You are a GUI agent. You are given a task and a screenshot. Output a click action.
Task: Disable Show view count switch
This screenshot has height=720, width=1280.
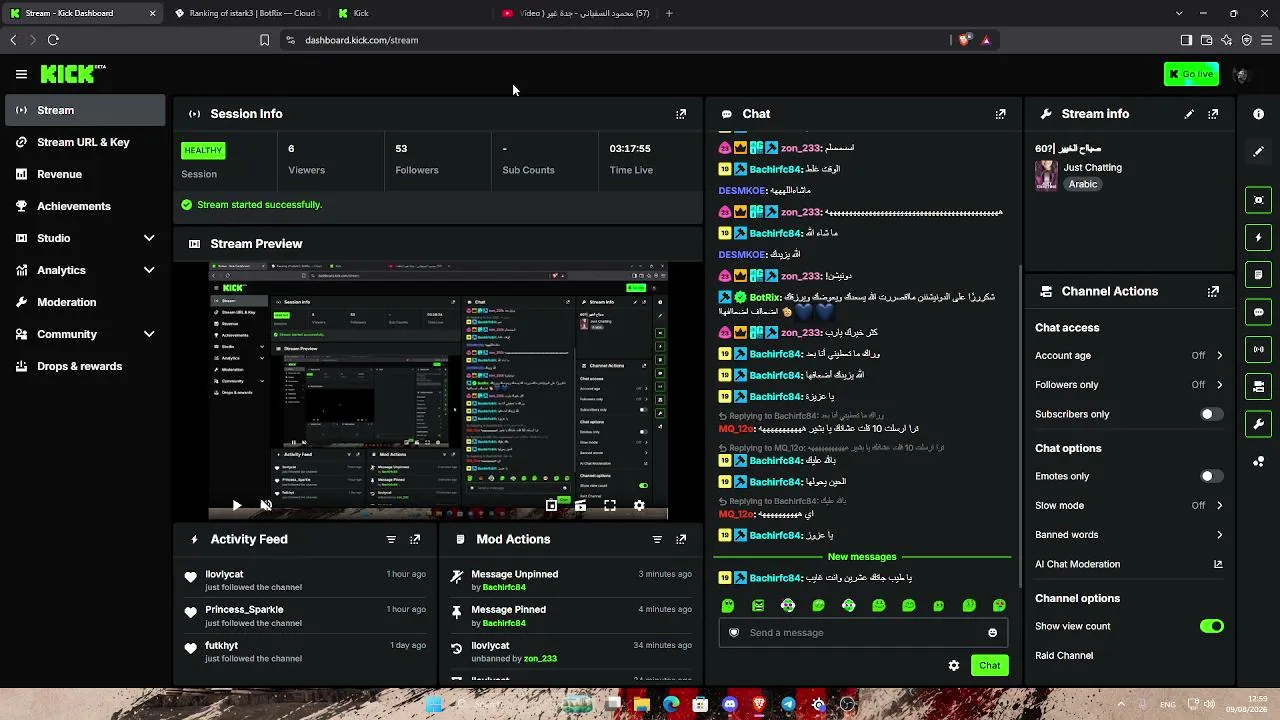click(x=1211, y=627)
